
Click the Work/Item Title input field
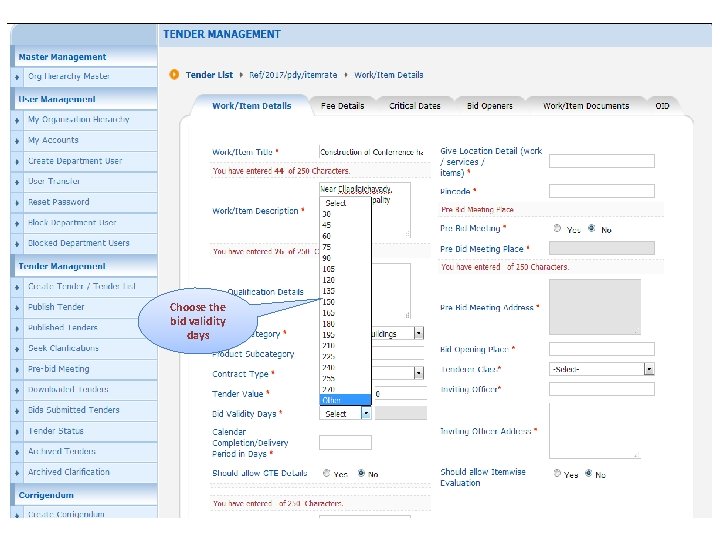pos(372,152)
